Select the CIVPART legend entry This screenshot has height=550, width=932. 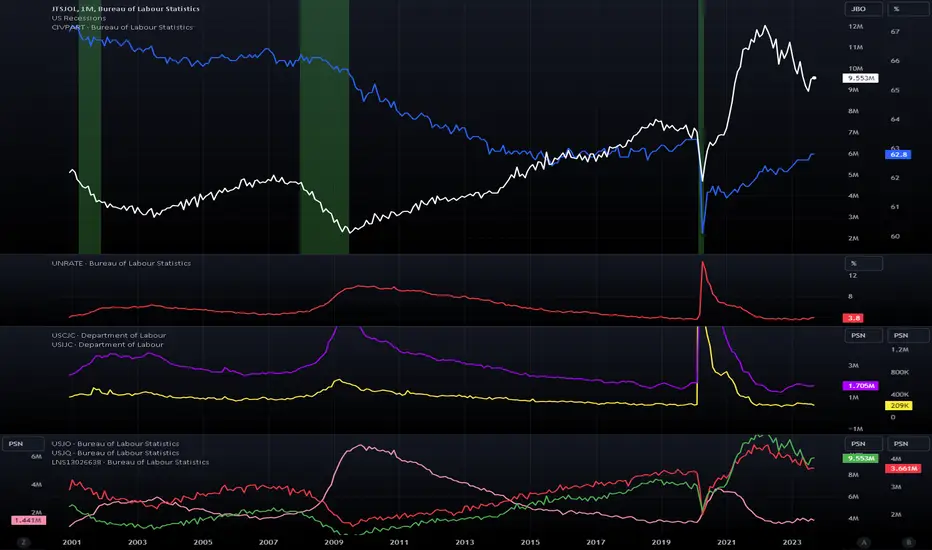[122, 27]
